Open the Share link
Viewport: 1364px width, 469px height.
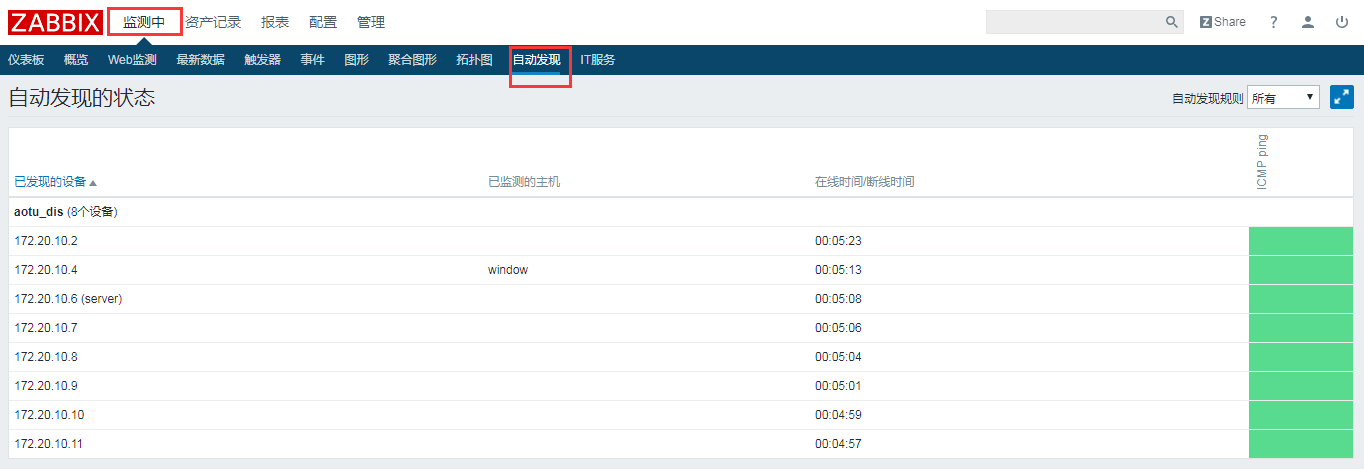point(1223,22)
